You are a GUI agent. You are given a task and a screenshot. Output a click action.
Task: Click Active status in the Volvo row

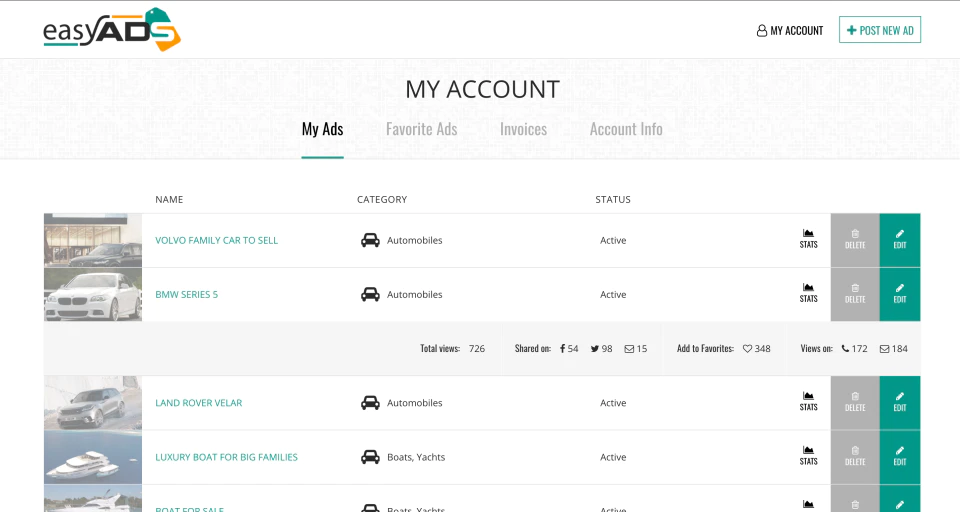coord(613,241)
